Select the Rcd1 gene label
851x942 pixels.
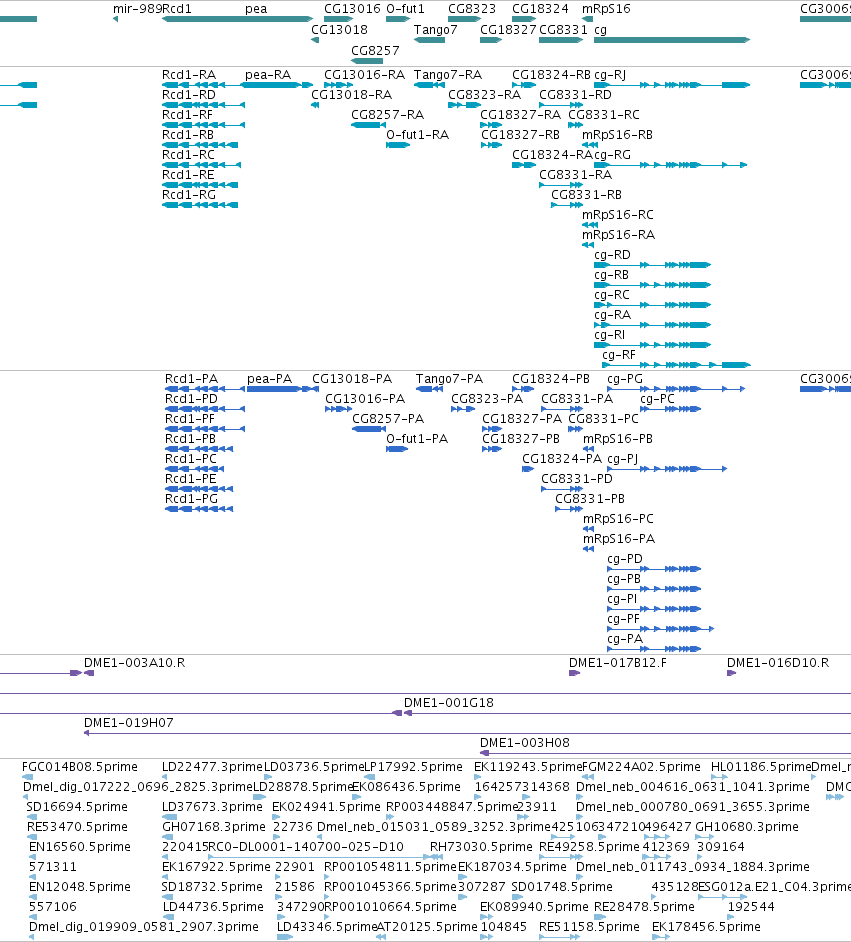[177, 9]
